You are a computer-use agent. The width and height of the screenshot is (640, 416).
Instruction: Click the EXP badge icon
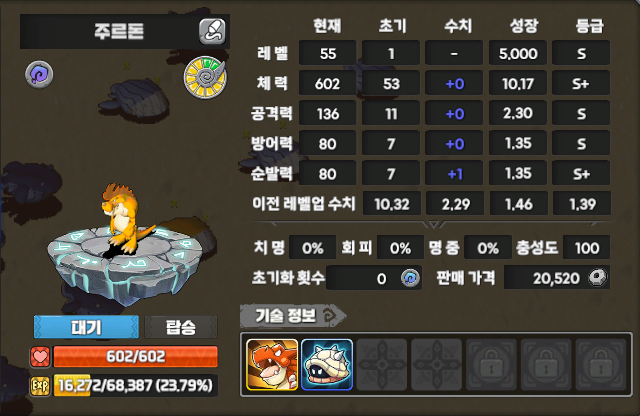[40, 385]
